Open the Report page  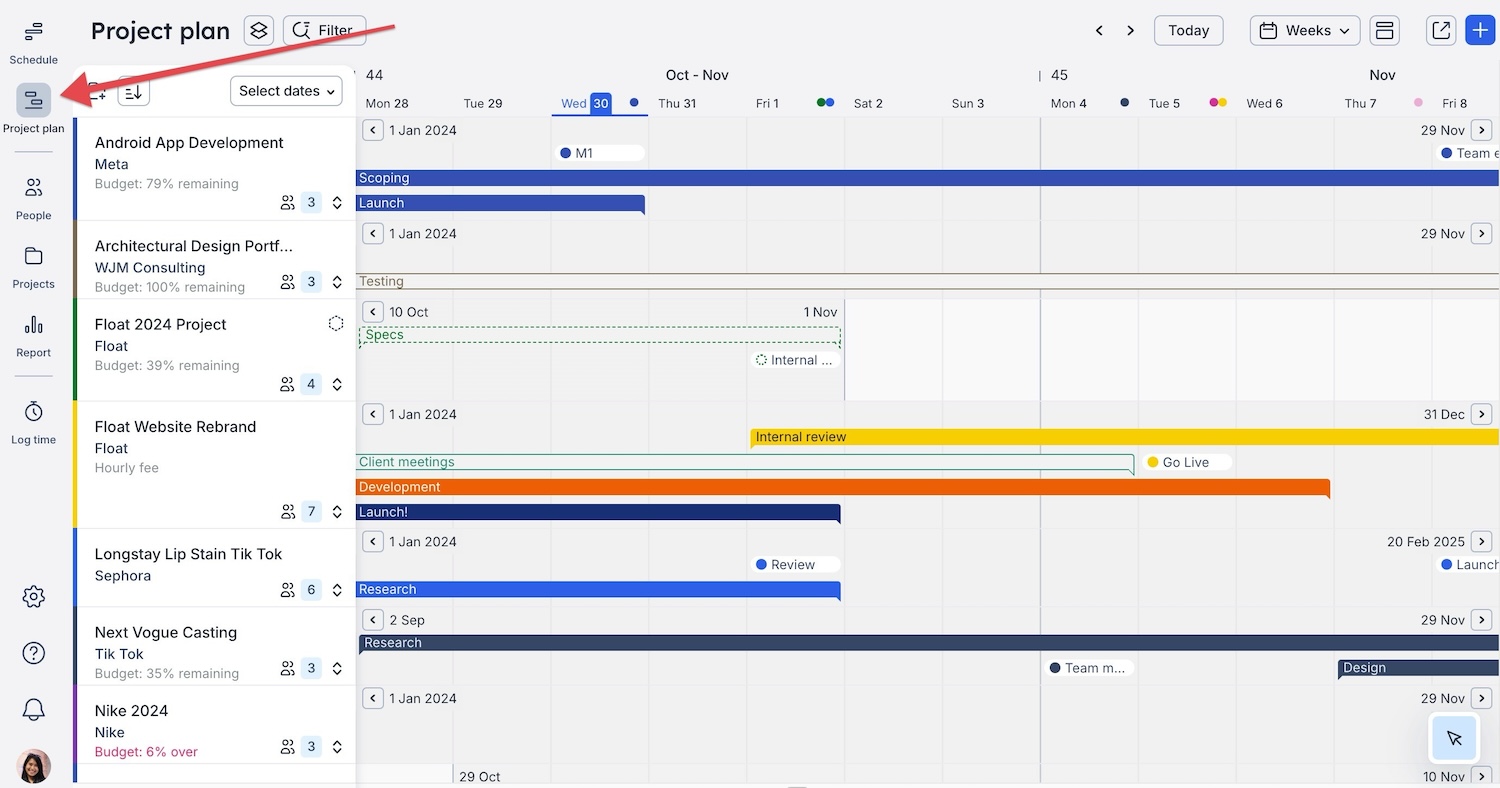click(33, 335)
